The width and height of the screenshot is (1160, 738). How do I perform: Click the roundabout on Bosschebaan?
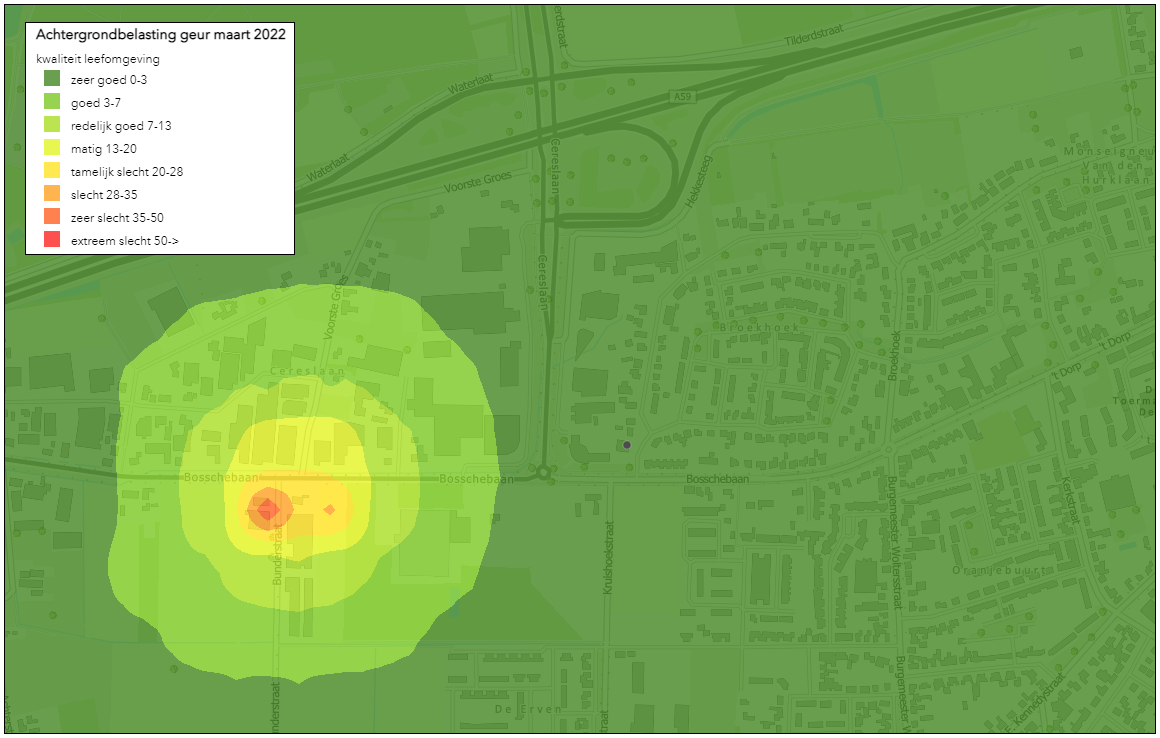point(543,472)
